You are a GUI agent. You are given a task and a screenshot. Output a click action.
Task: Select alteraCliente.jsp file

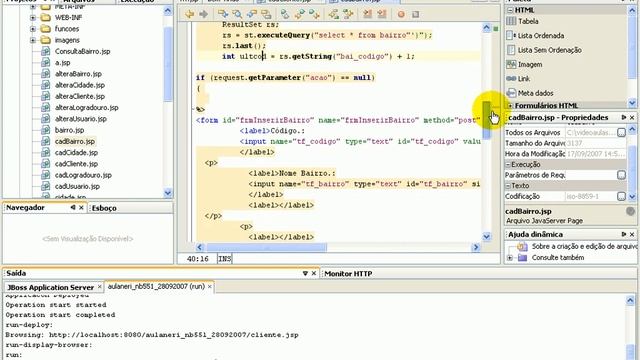(80, 96)
